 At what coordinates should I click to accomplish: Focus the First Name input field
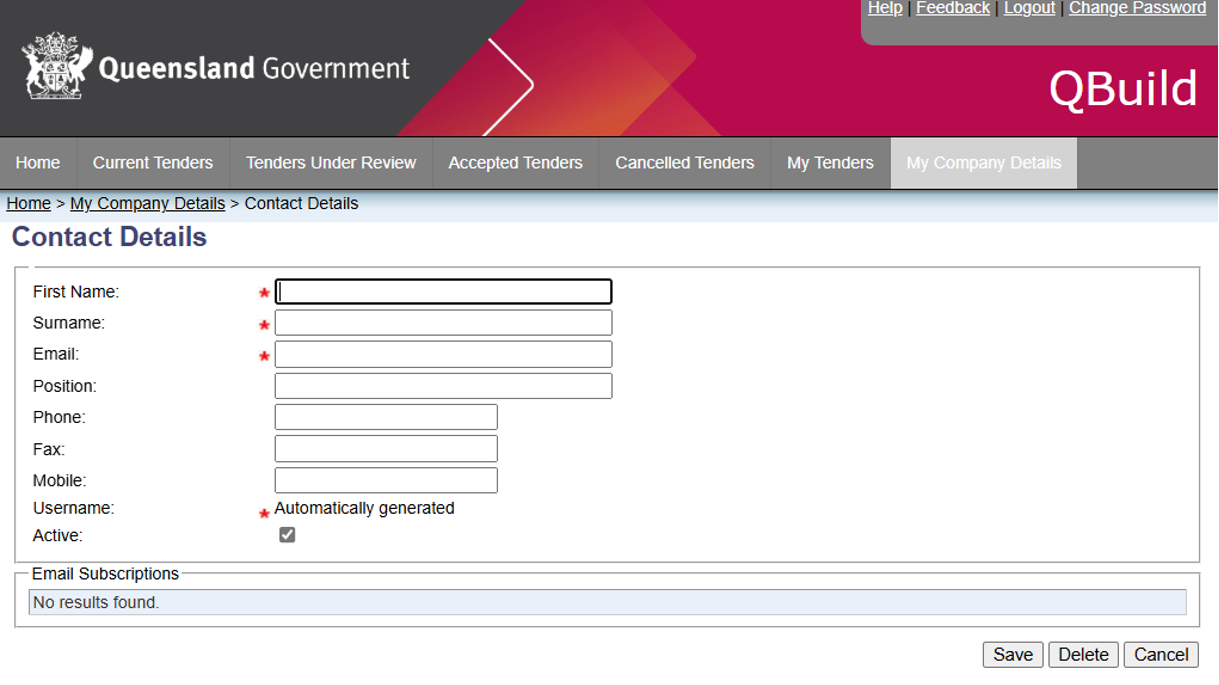point(443,291)
